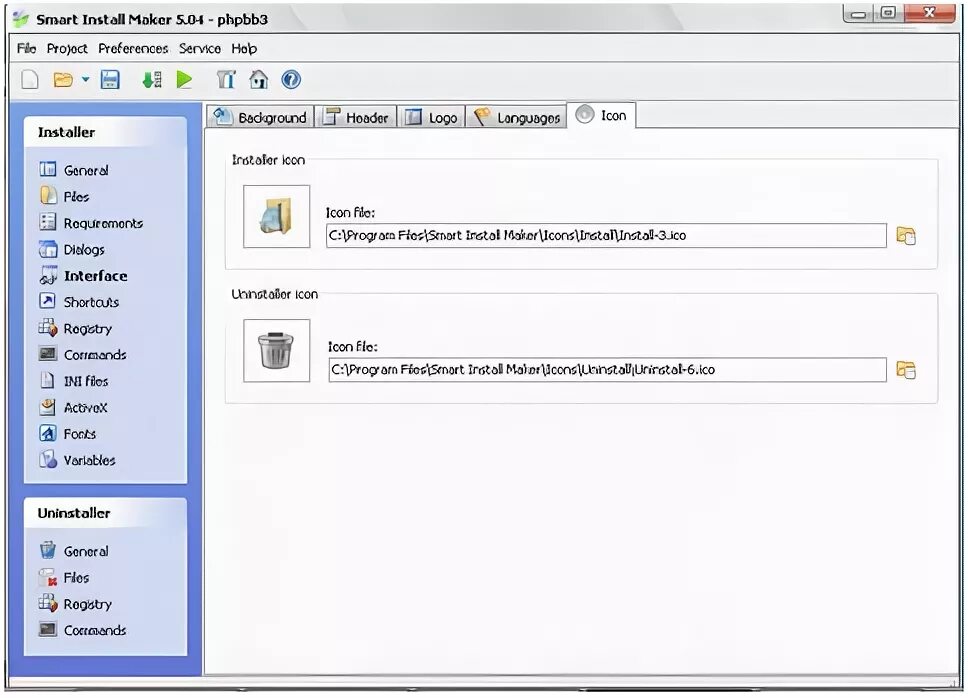The height and width of the screenshot is (698, 968).
Task: Click the Uninstaller panel header
Action: [x=106, y=513]
